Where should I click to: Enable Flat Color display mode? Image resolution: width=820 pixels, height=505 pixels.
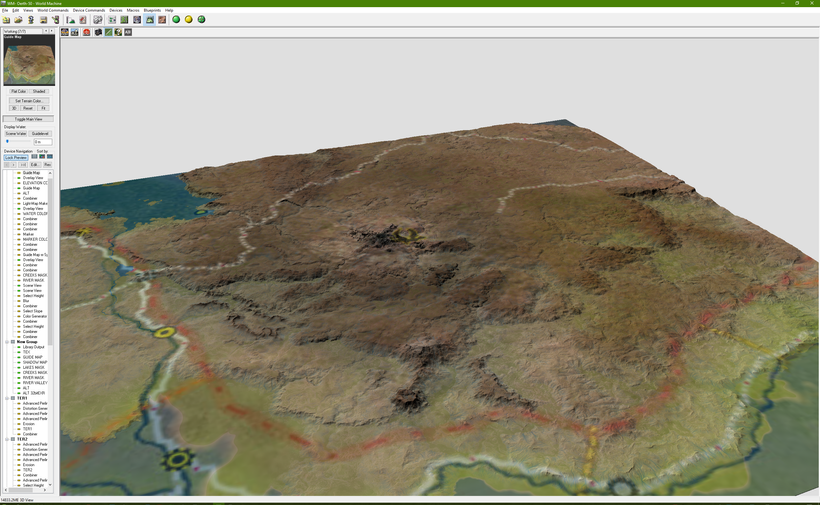(x=18, y=91)
